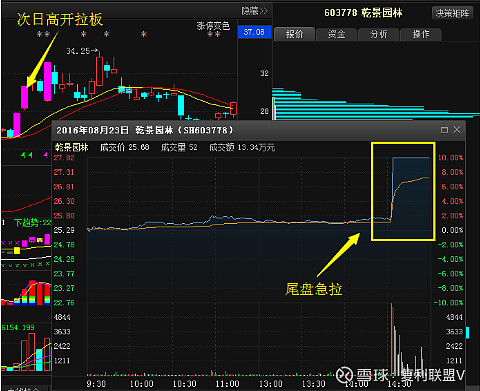Click the 下趋势 indicator label
Image resolution: width=480 pixels, height=391 pixels.
pyautogui.click(x=33, y=223)
